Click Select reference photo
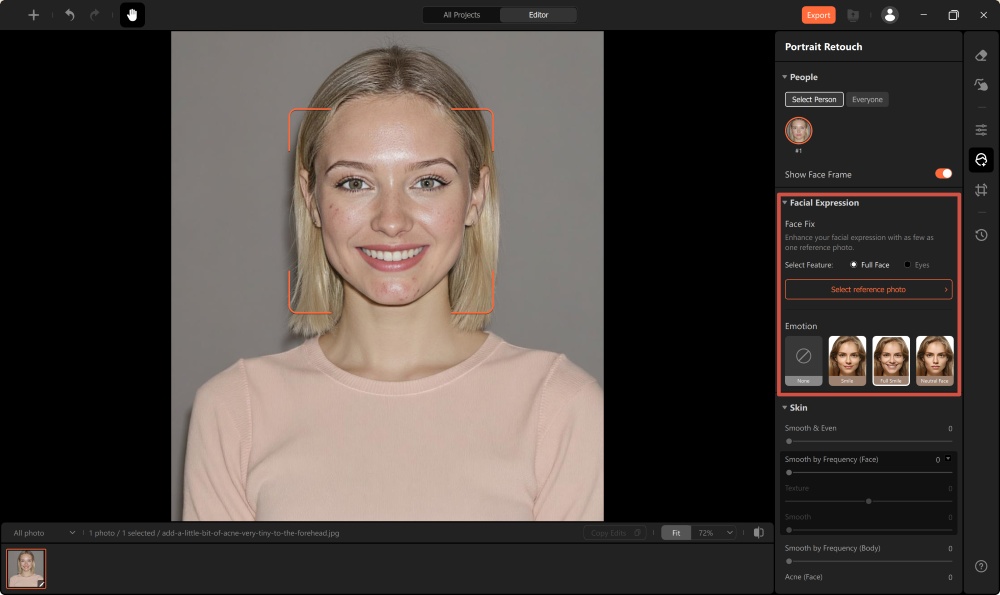 coord(868,289)
